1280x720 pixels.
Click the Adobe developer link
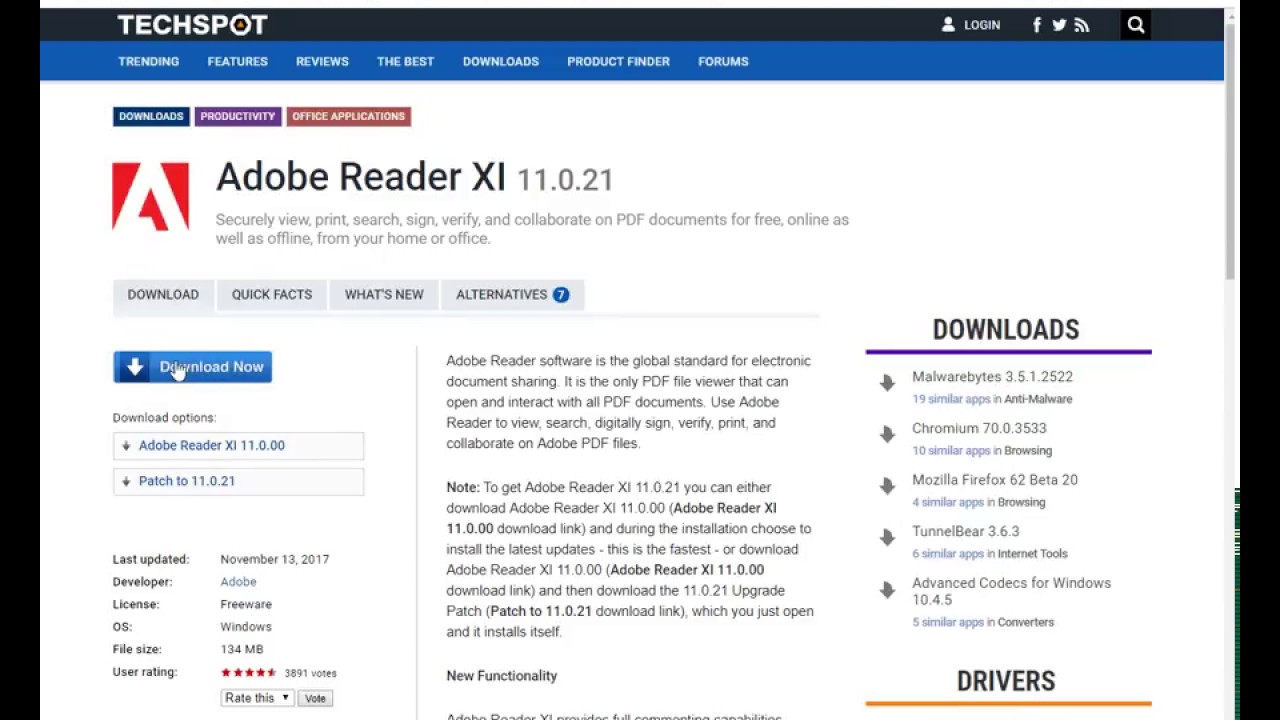238,582
